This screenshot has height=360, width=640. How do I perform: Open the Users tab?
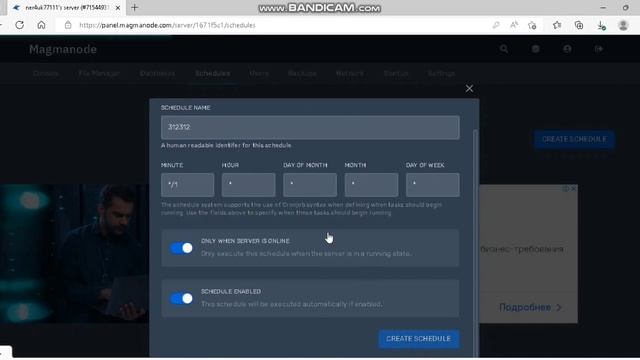pos(259,74)
